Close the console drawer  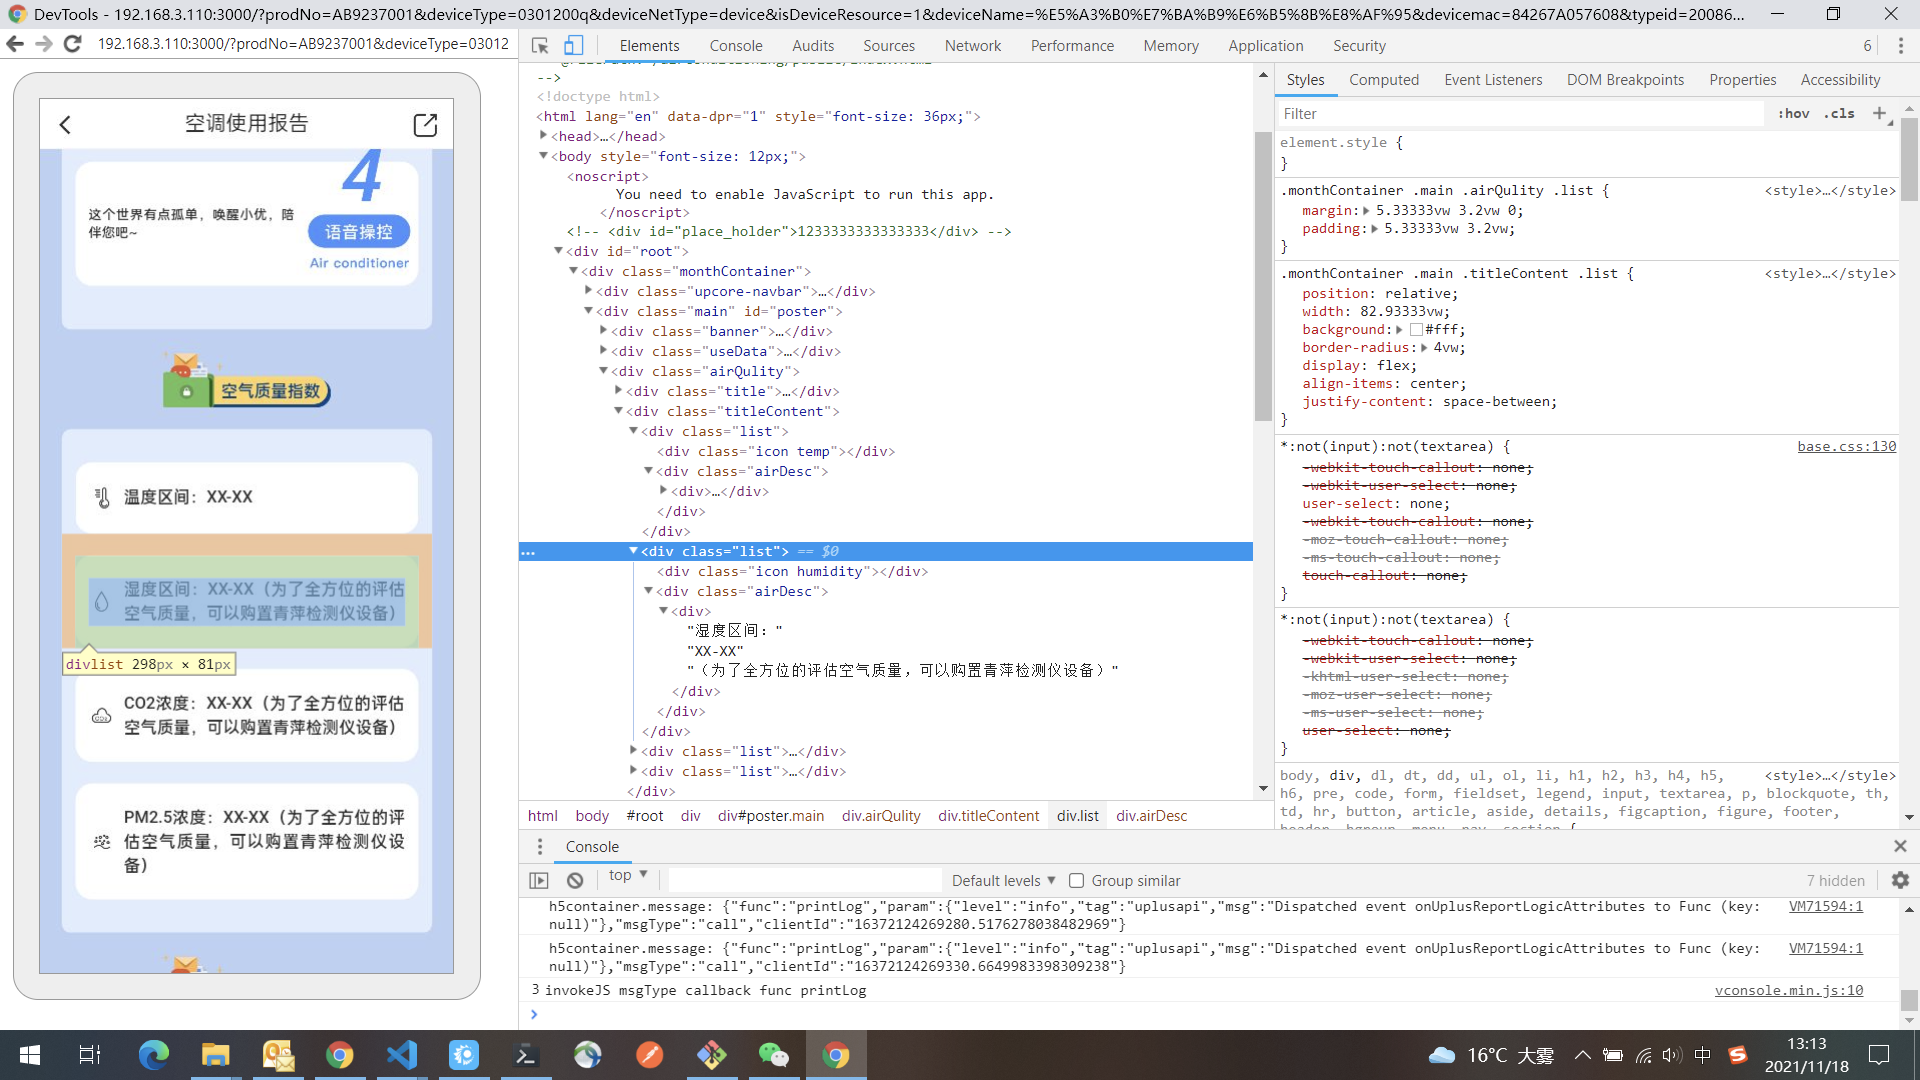[1900, 846]
